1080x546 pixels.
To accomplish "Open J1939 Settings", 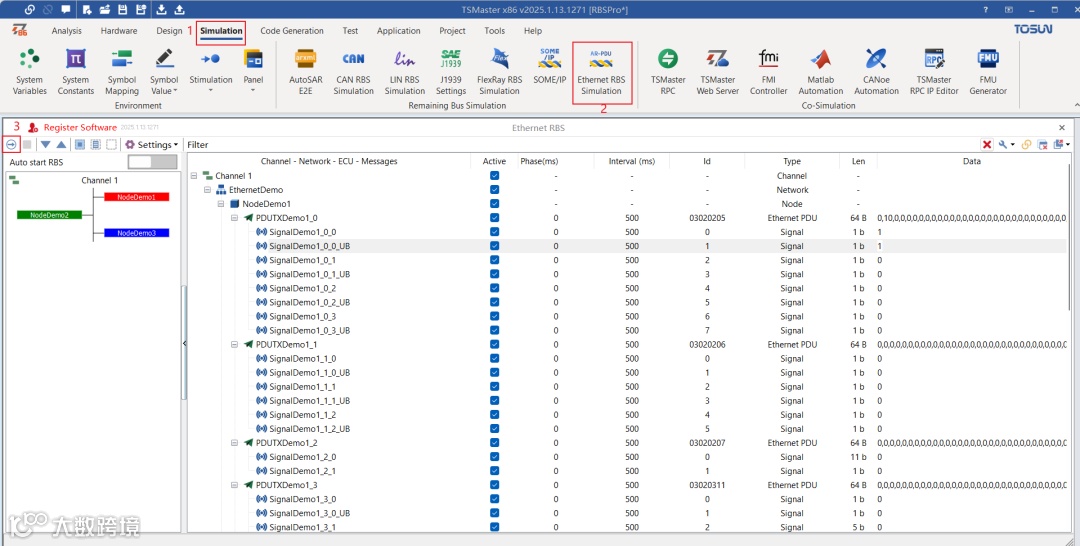I will coord(451,72).
